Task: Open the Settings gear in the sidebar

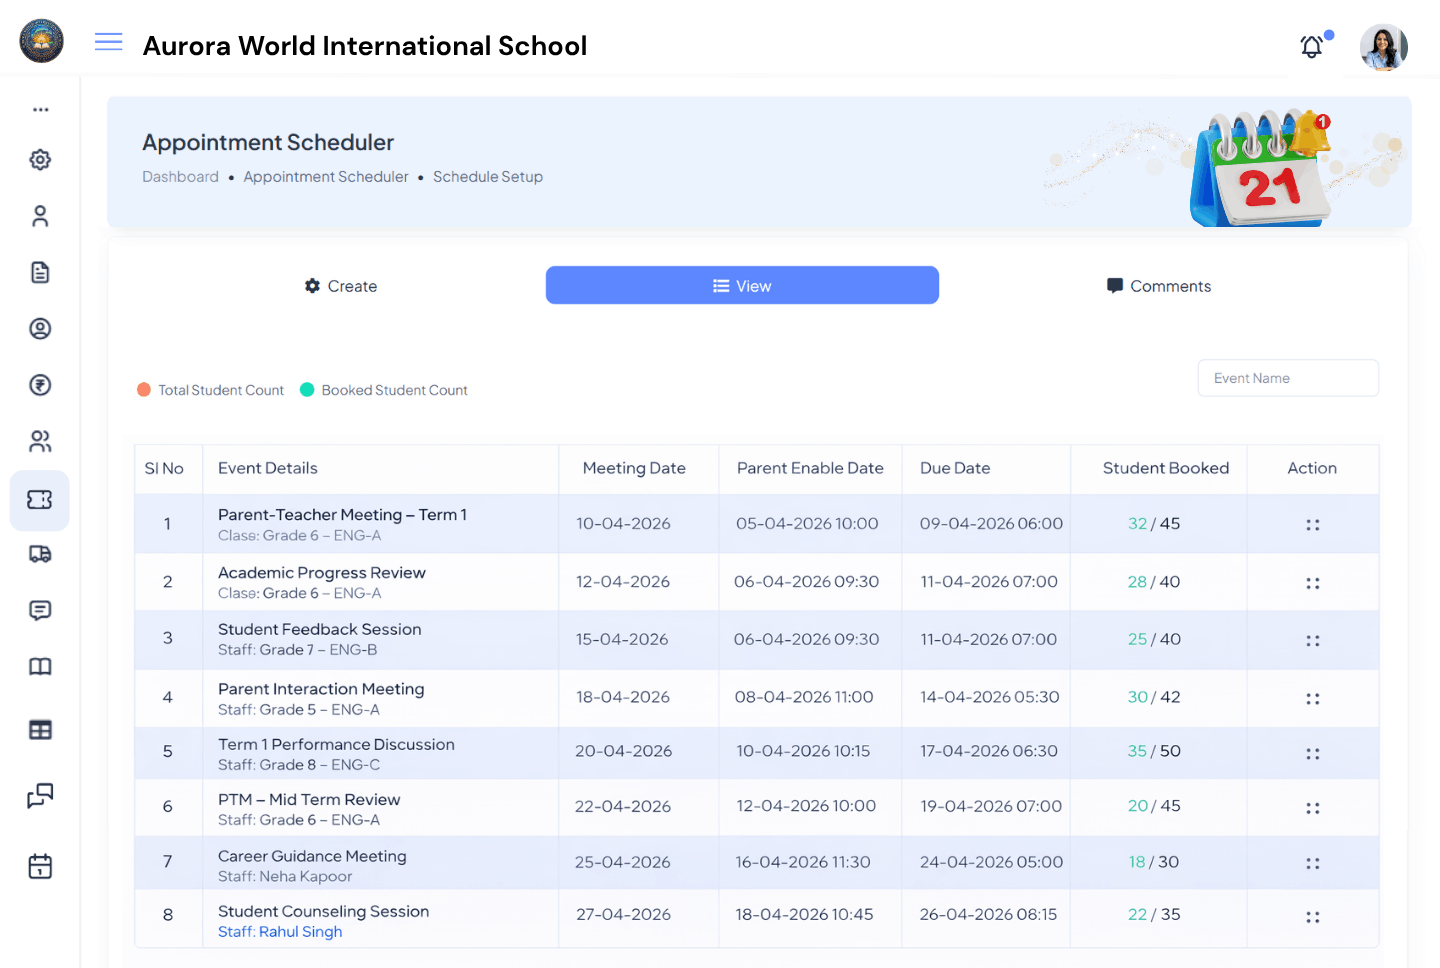Action: tap(40, 159)
